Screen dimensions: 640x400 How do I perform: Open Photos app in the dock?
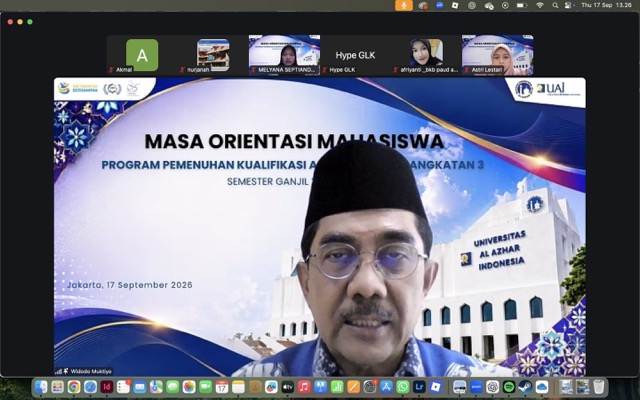pyautogui.click(x=189, y=387)
